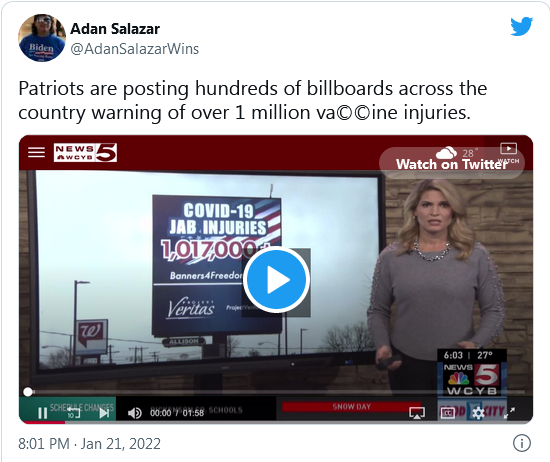Mute the video using the speaker icon
Image resolution: width=550 pixels, height=462 pixels.
pyautogui.click(x=134, y=413)
